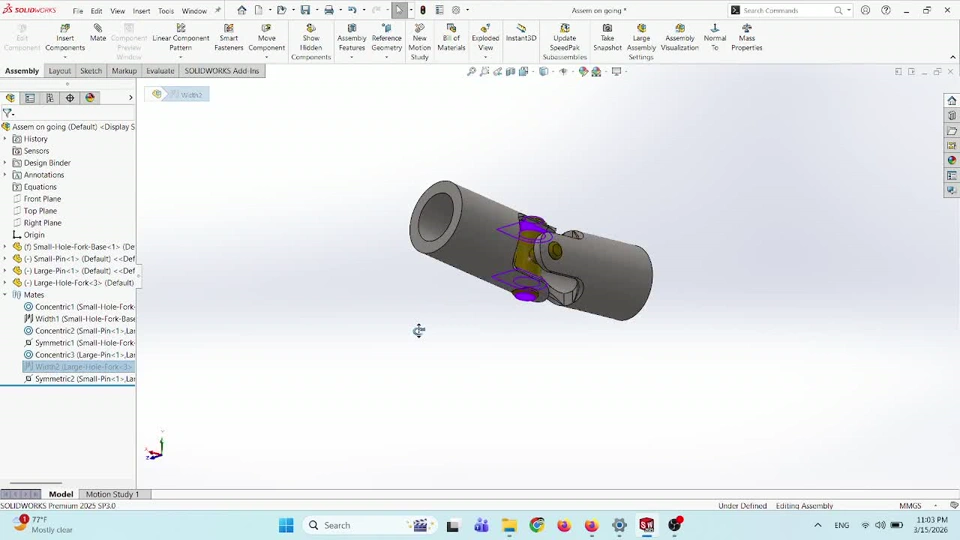Select the Front Plane
This screenshot has width=960, height=540.
(x=42, y=199)
